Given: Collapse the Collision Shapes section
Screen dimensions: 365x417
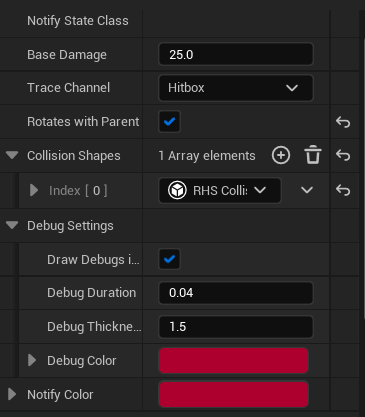Looking at the screenshot, I should coord(12,155).
